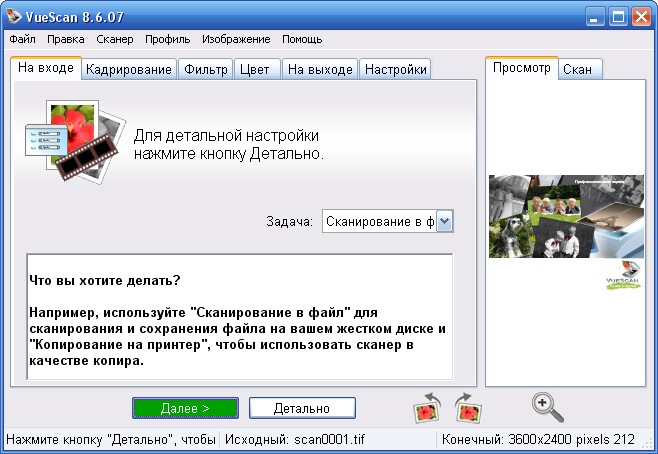
Task: Open the Изображение menu
Action: click(x=236, y=39)
